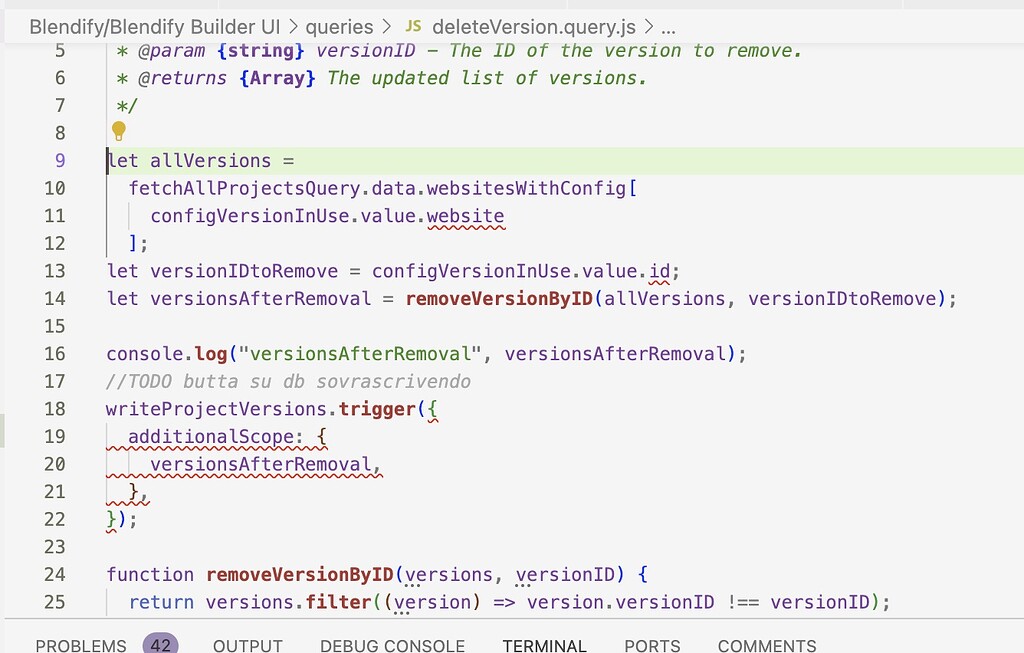Click the error count badge showing 42
This screenshot has height=653, width=1024.
(161, 645)
